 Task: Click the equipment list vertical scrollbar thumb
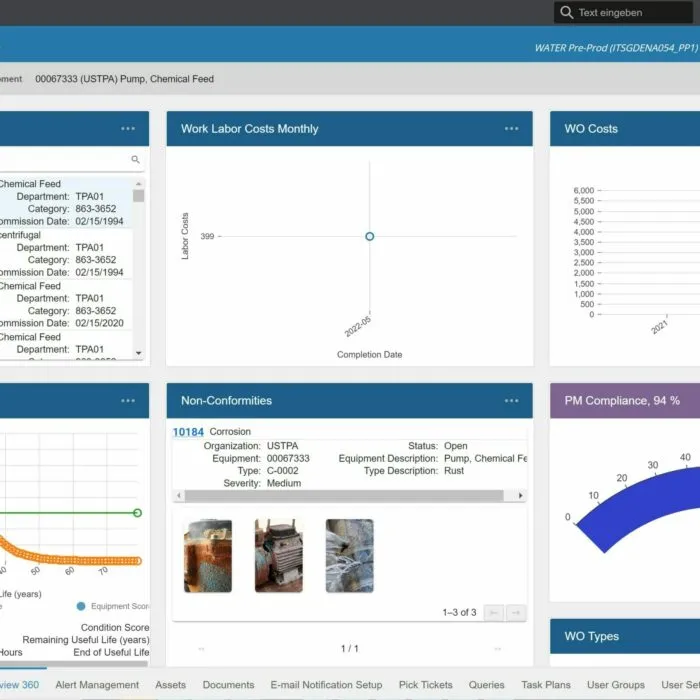138,196
